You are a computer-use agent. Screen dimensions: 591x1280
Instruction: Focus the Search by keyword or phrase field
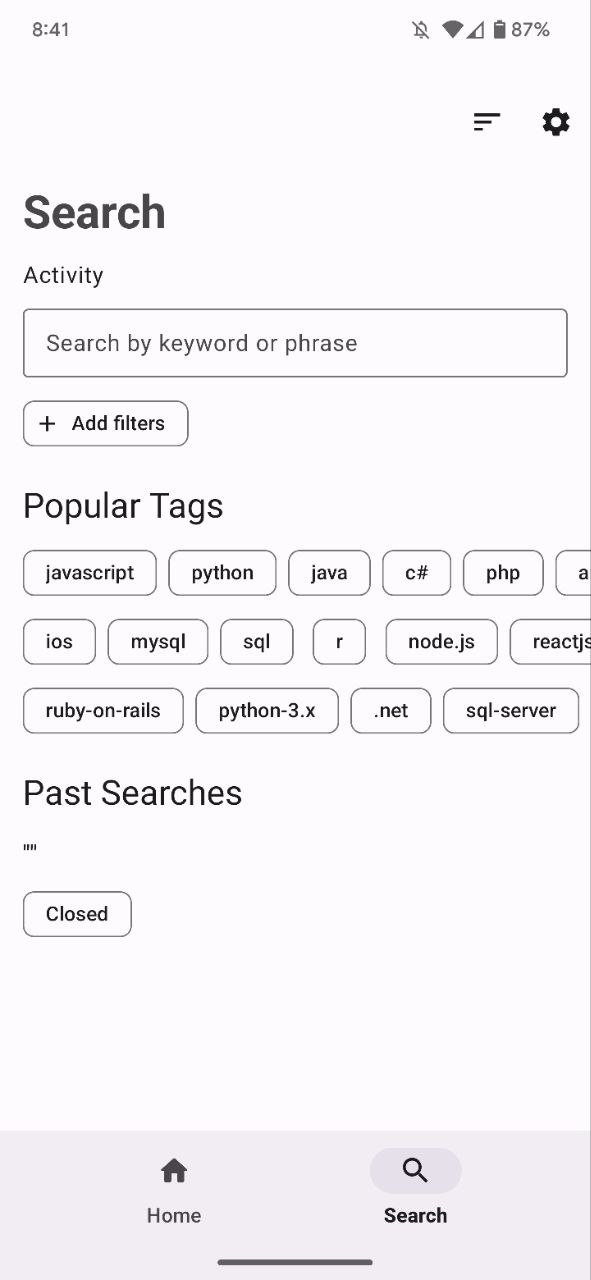tap(295, 343)
